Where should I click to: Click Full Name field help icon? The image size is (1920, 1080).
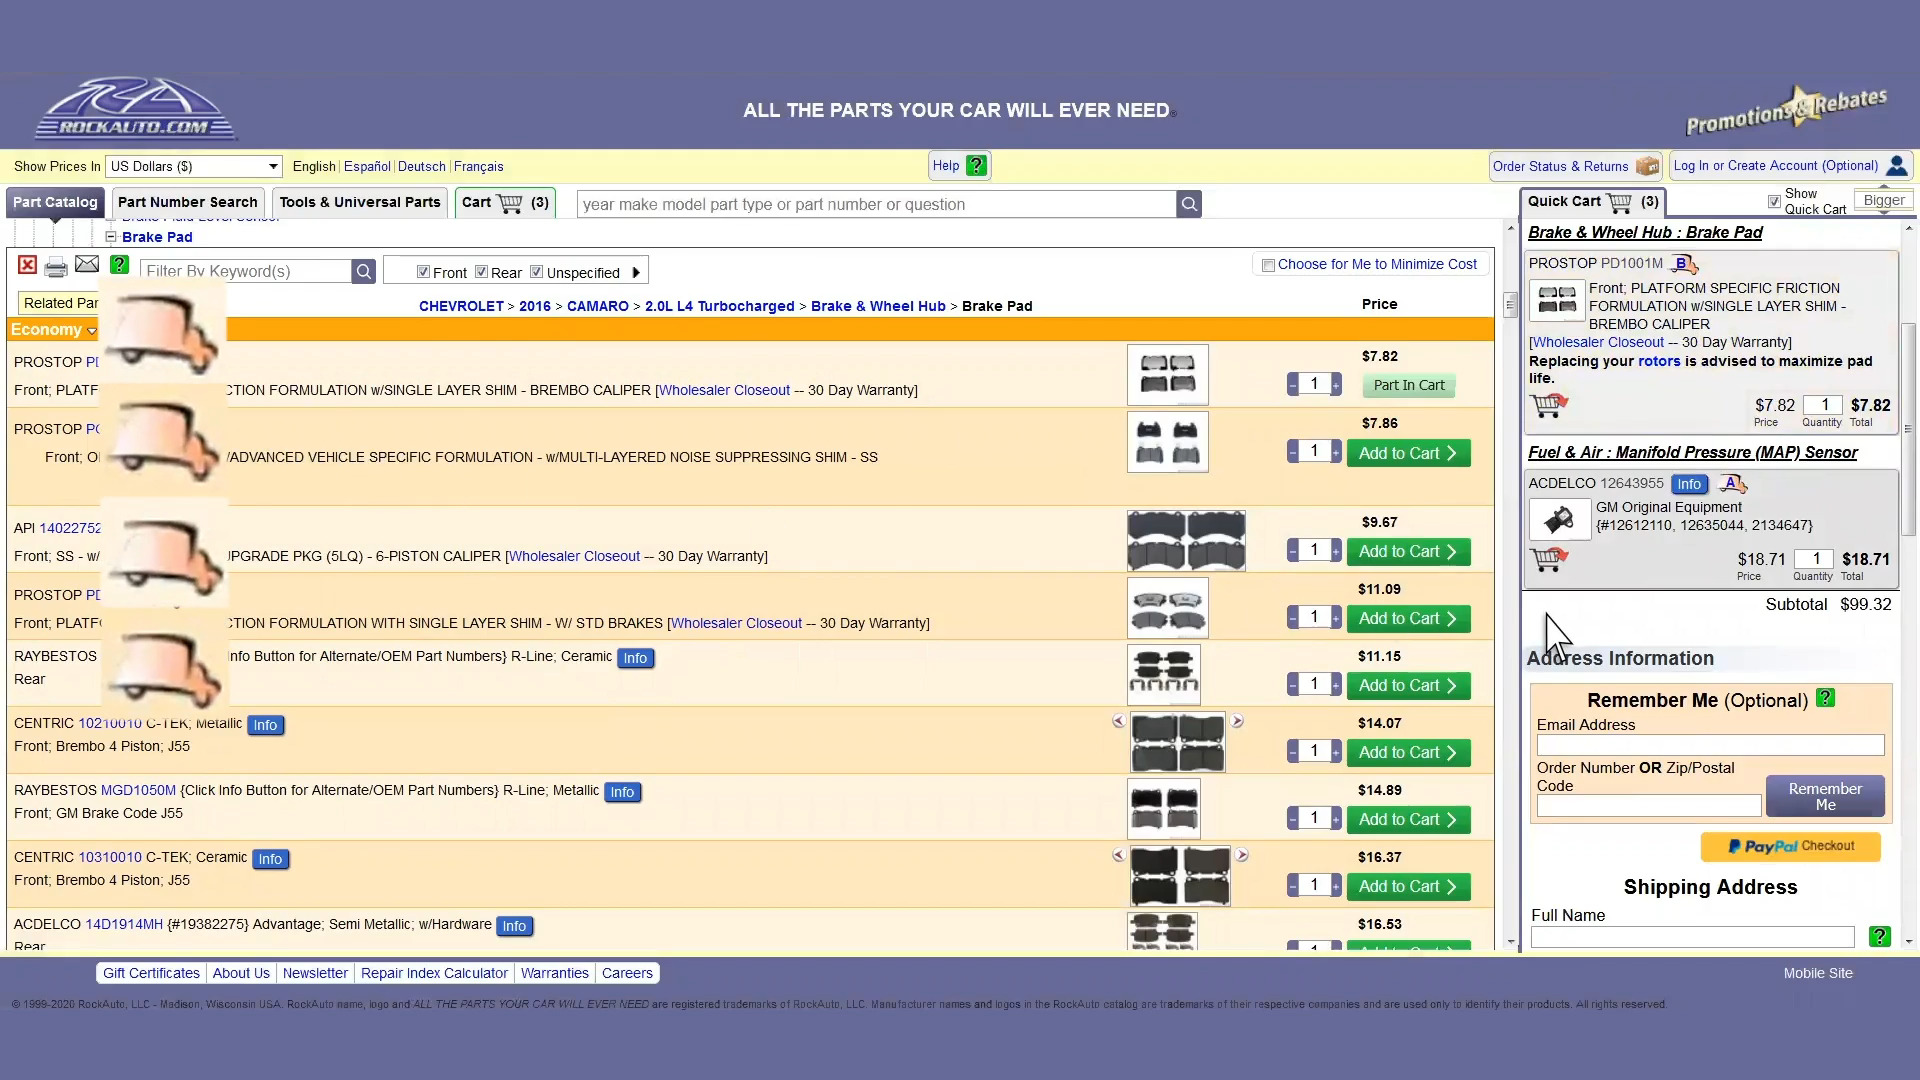[x=1879, y=936]
